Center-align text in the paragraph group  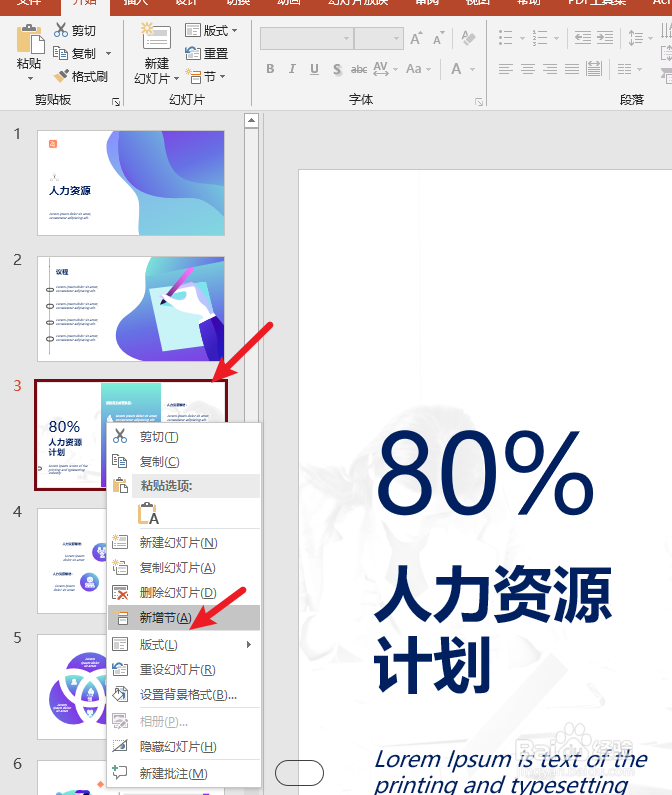point(528,69)
